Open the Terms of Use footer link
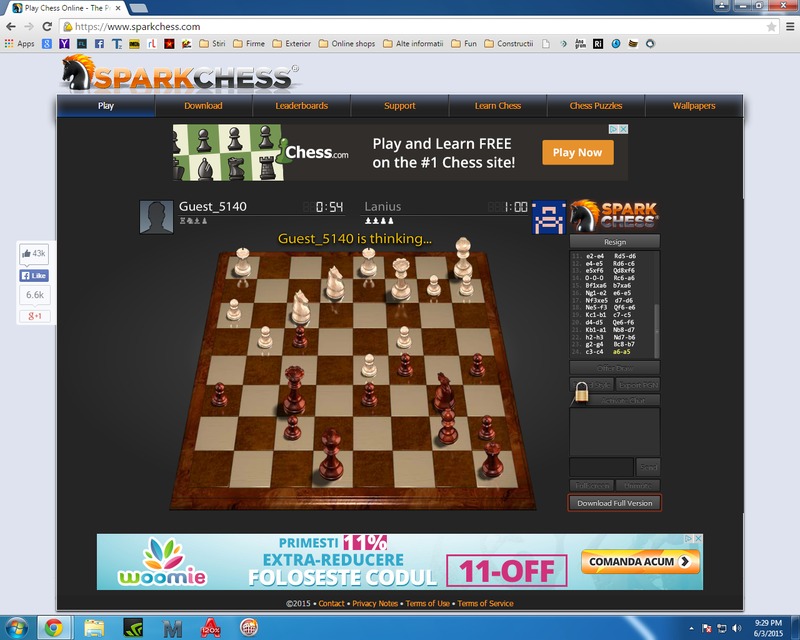 [428, 603]
